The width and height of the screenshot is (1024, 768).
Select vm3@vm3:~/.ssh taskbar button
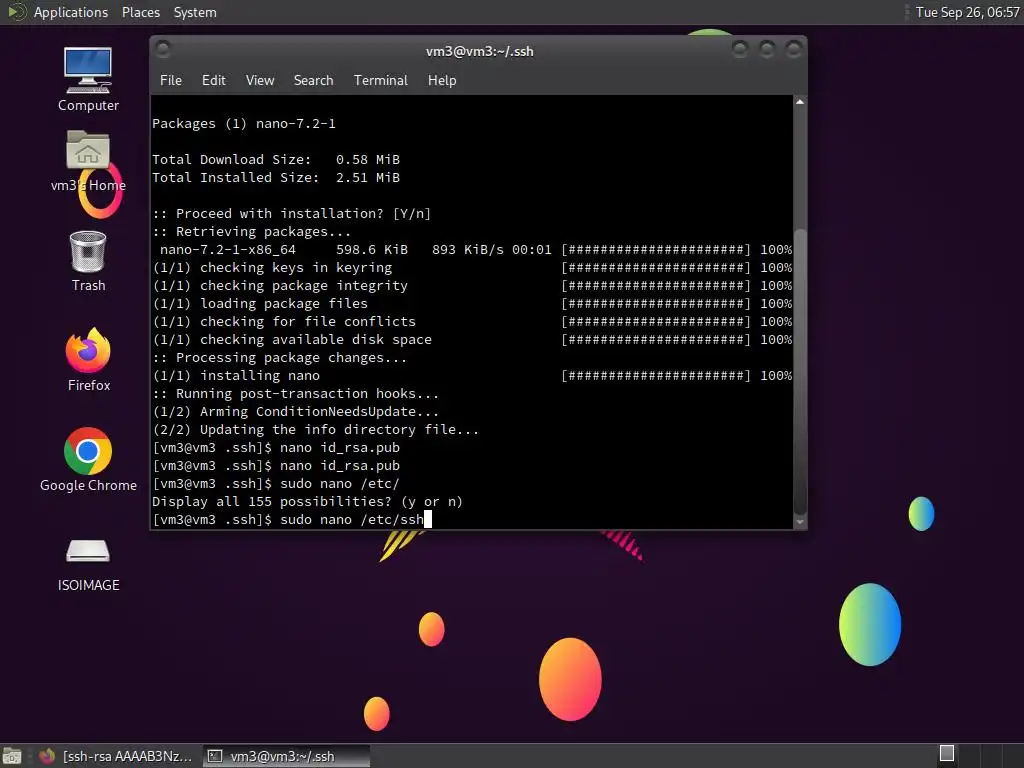(286, 756)
